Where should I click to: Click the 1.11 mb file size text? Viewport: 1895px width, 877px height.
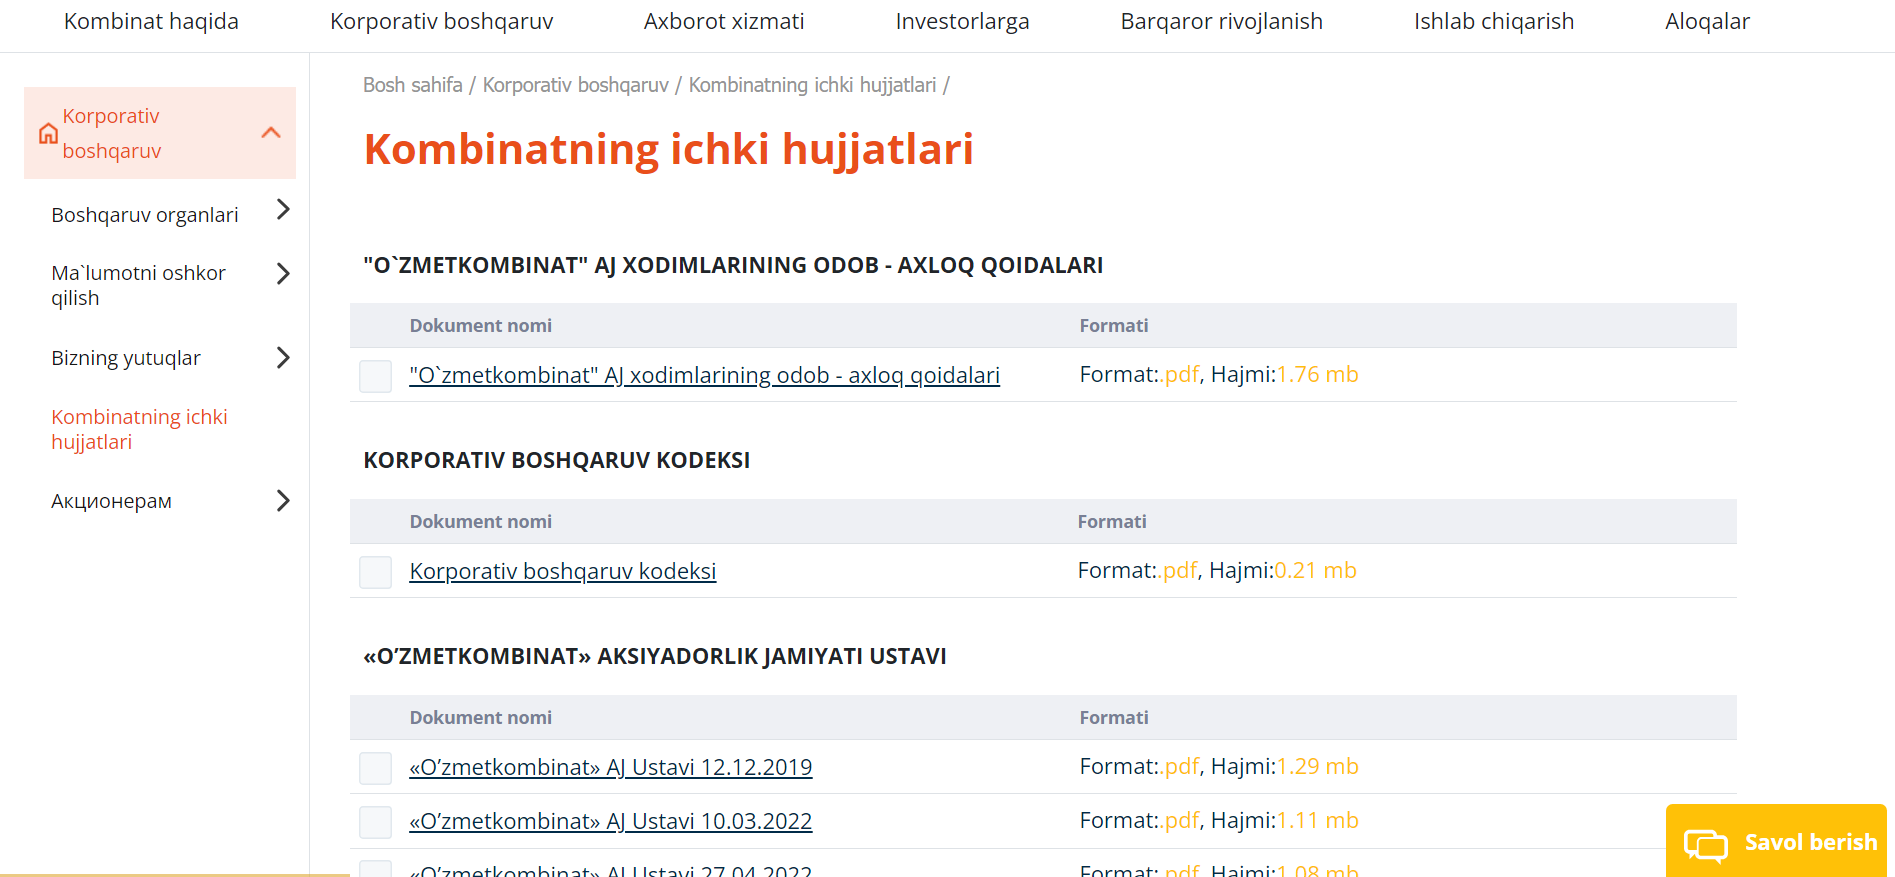tap(1317, 820)
